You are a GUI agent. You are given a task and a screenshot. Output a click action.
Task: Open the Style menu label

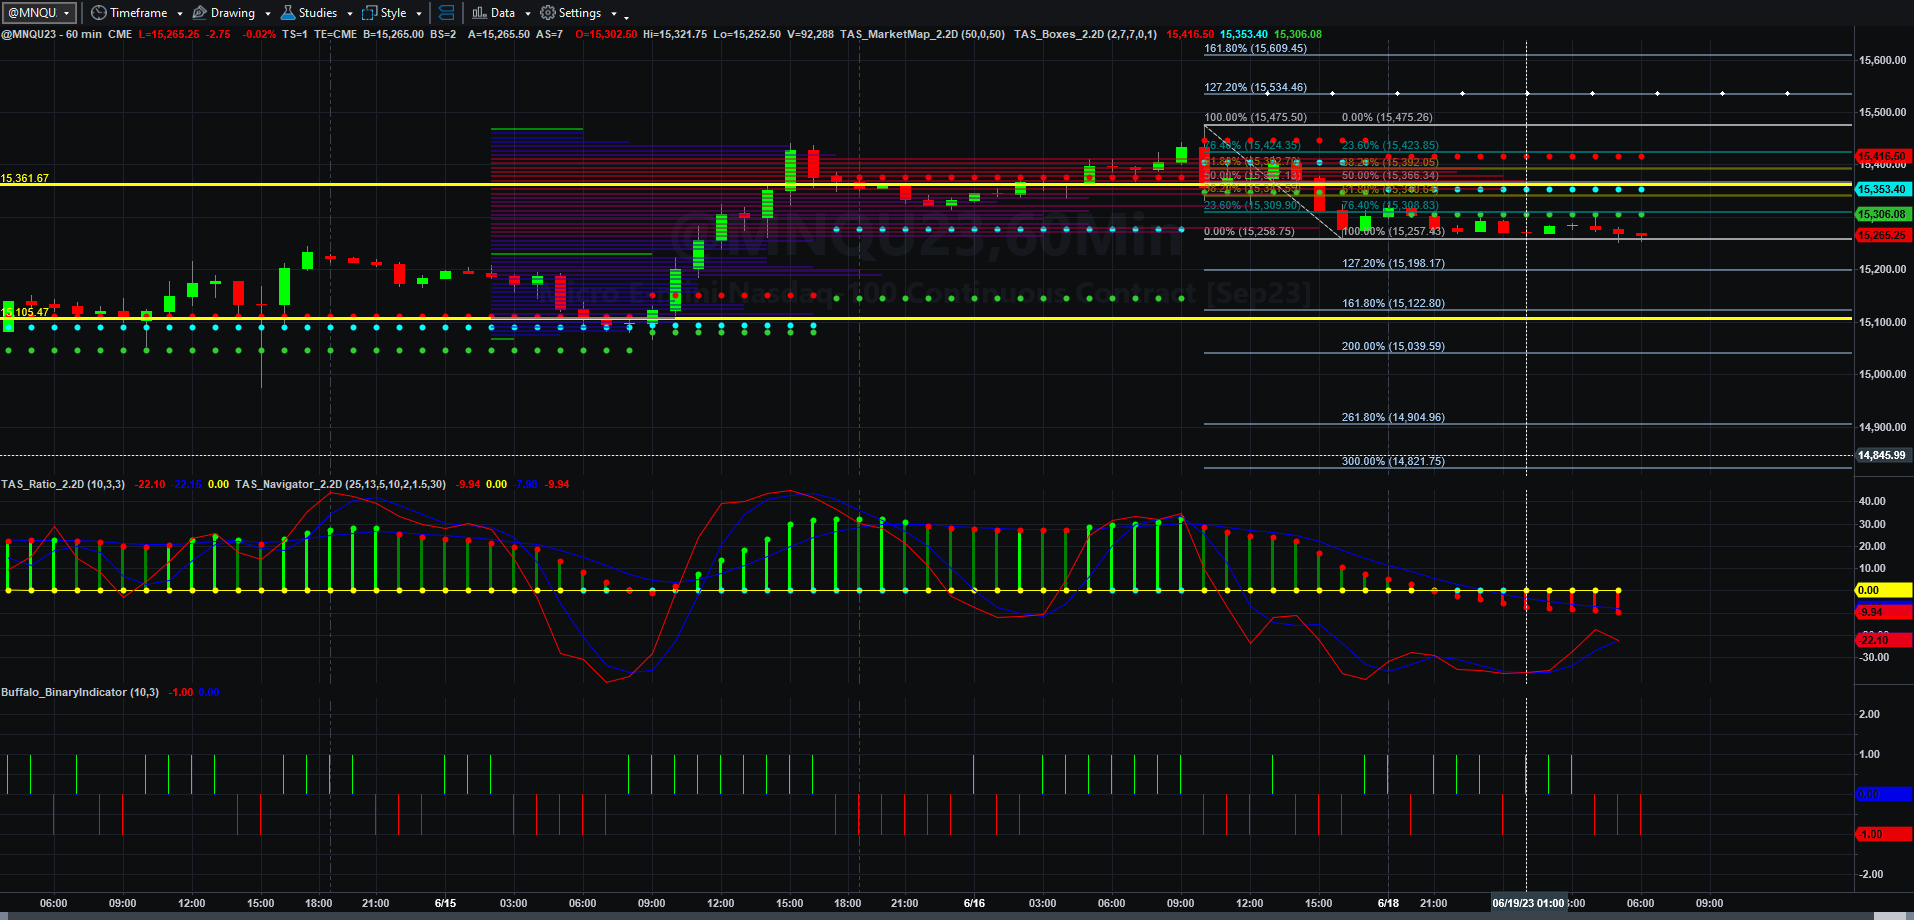click(x=393, y=13)
